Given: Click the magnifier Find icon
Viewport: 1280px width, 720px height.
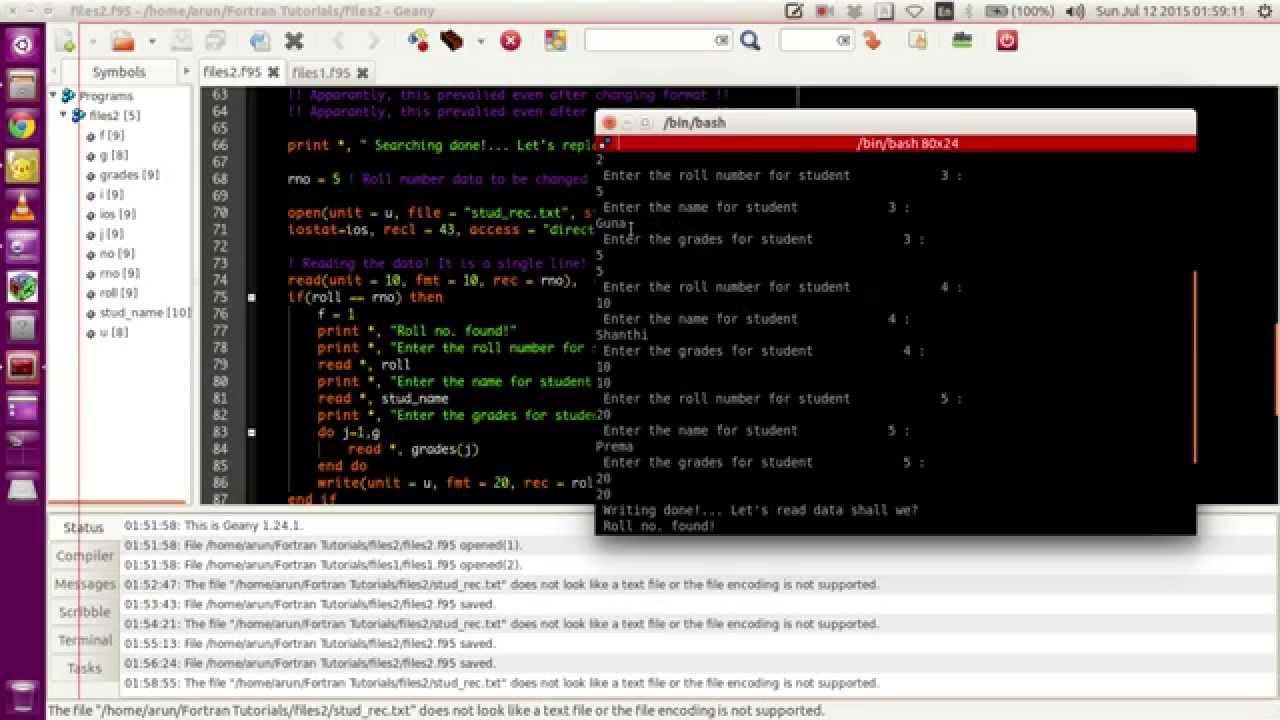Looking at the screenshot, I should [x=750, y=41].
